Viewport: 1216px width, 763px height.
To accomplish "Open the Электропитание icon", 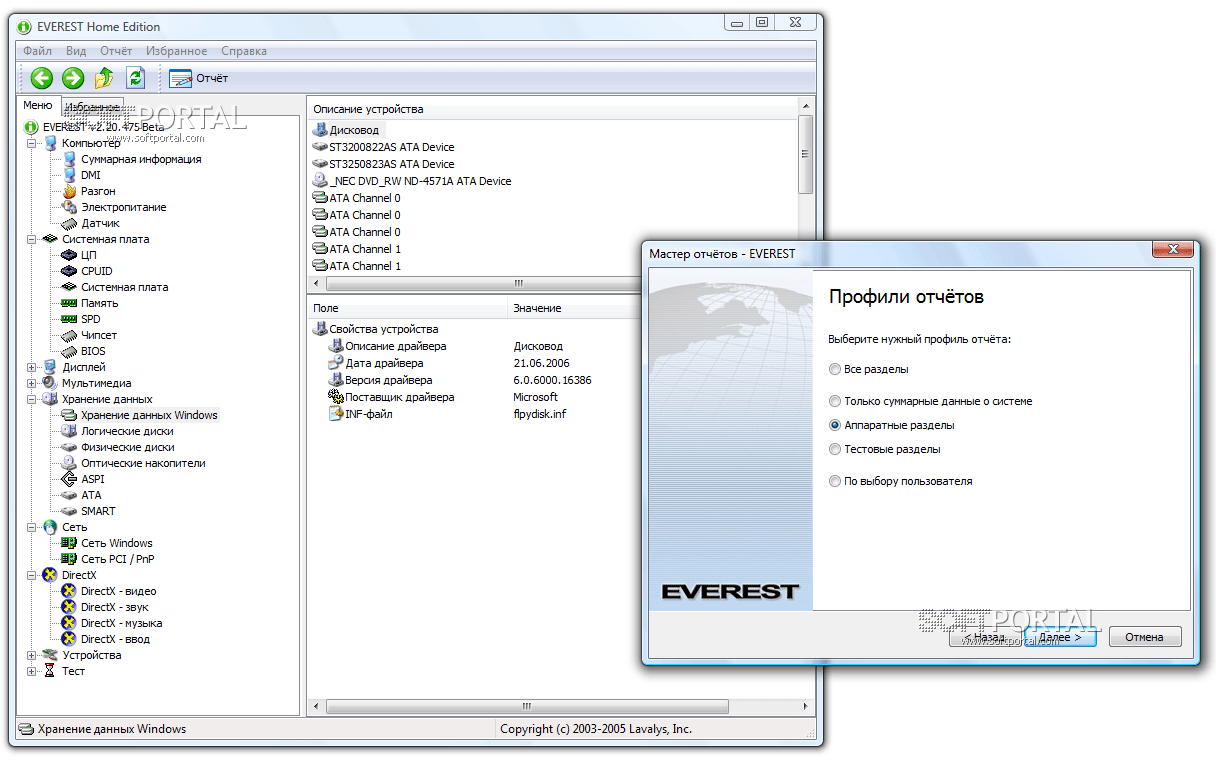I will [x=69, y=207].
